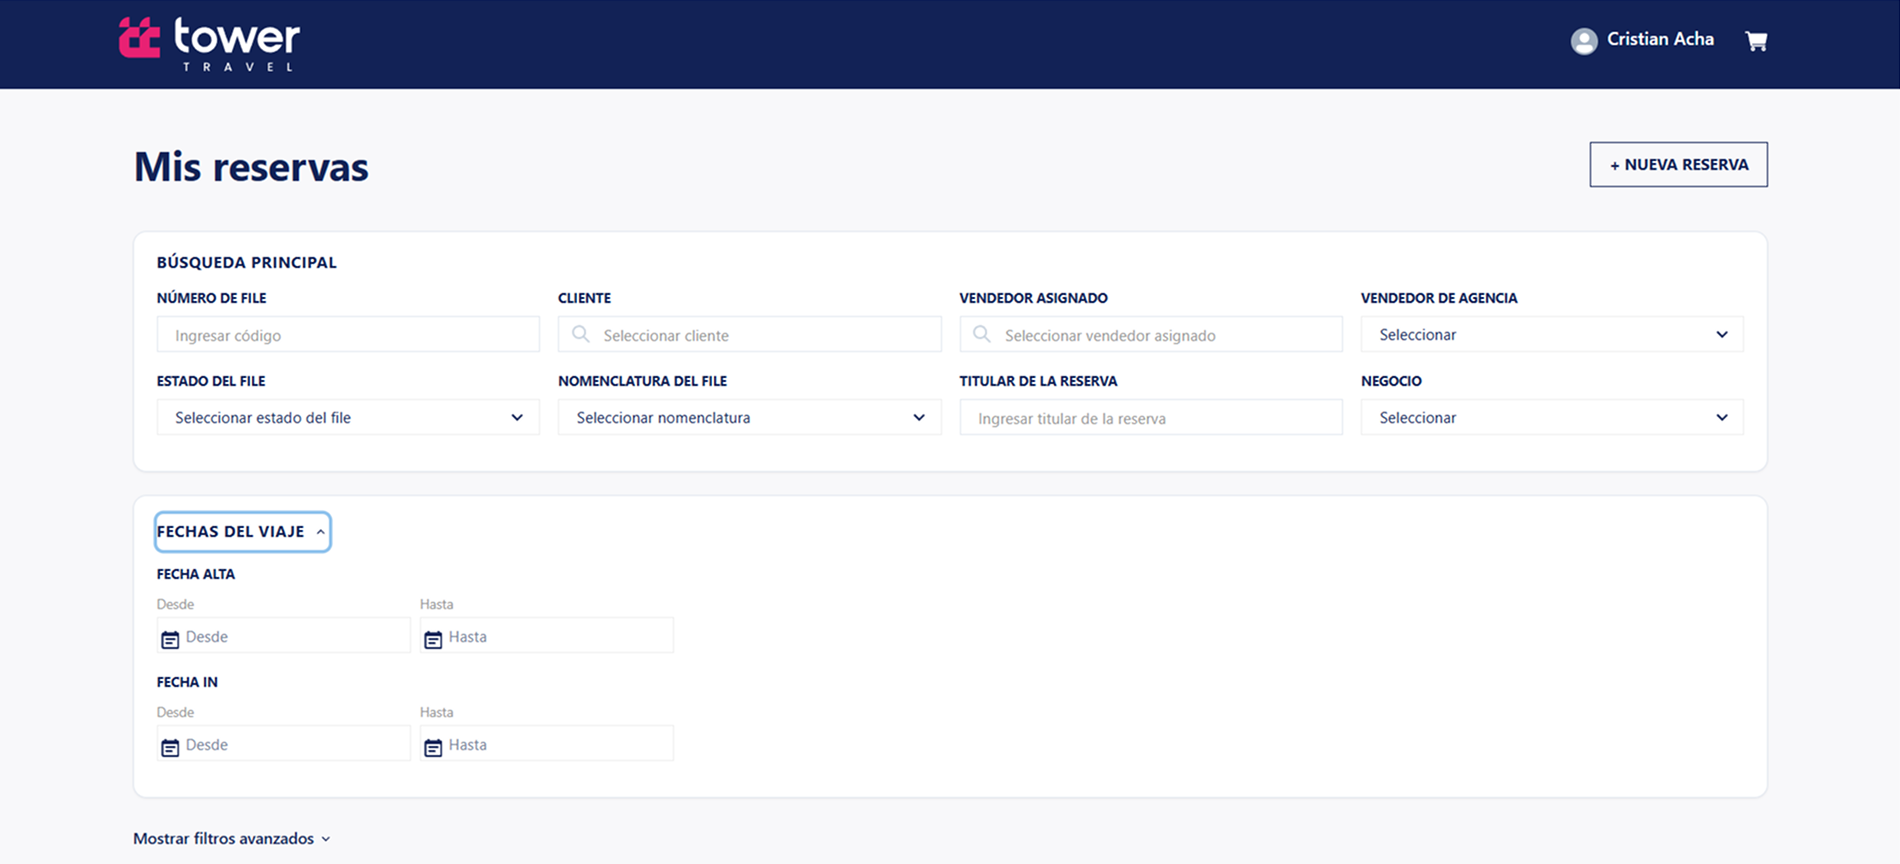
Task: Click the Tower Travel logo
Action: (x=209, y=44)
